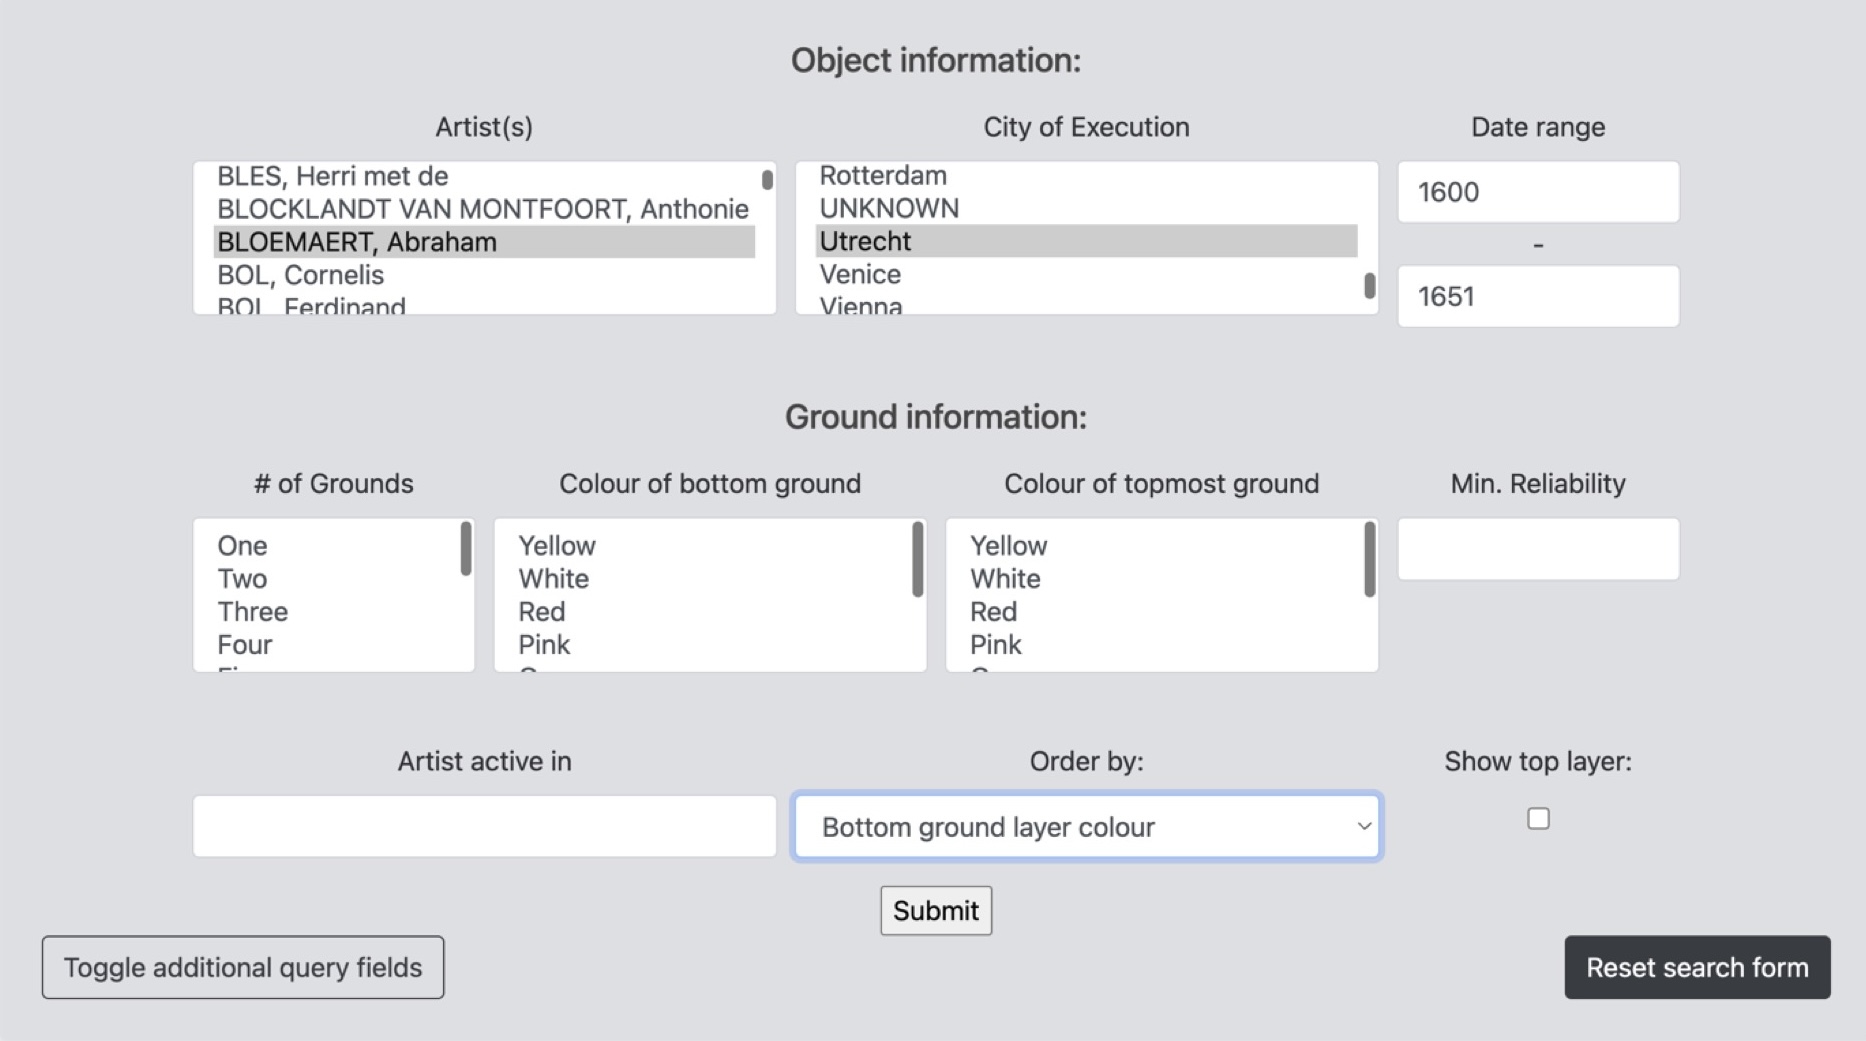
Task: Select Pink in the topmost ground colours
Action: (996, 645)
